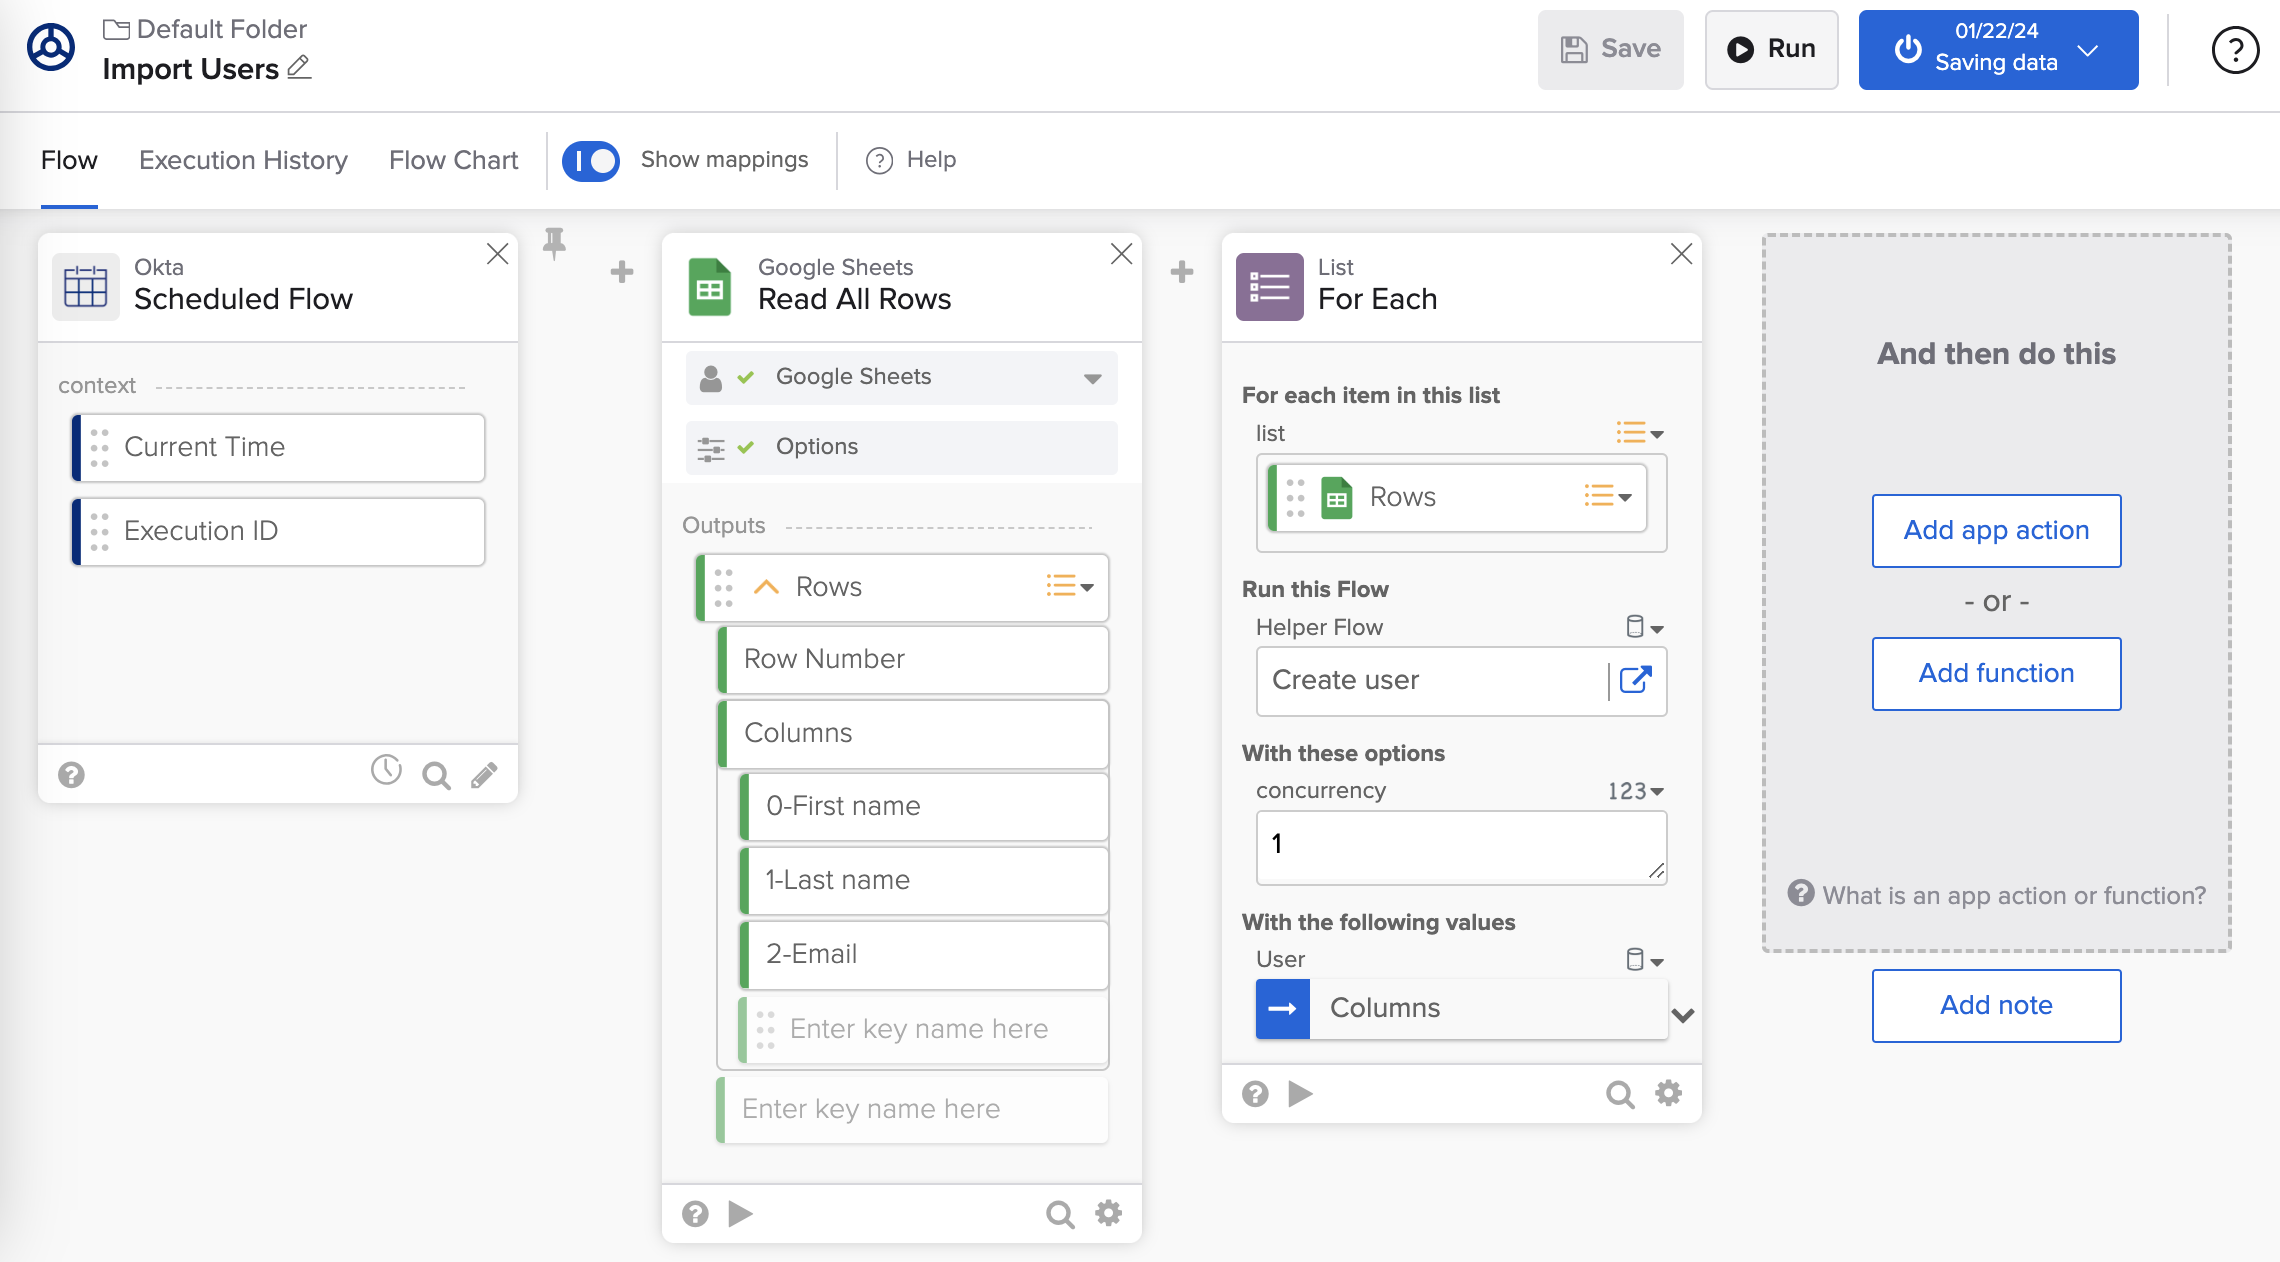Edit the Import Users flow name via the pencil icon

(x=299, y=68)
